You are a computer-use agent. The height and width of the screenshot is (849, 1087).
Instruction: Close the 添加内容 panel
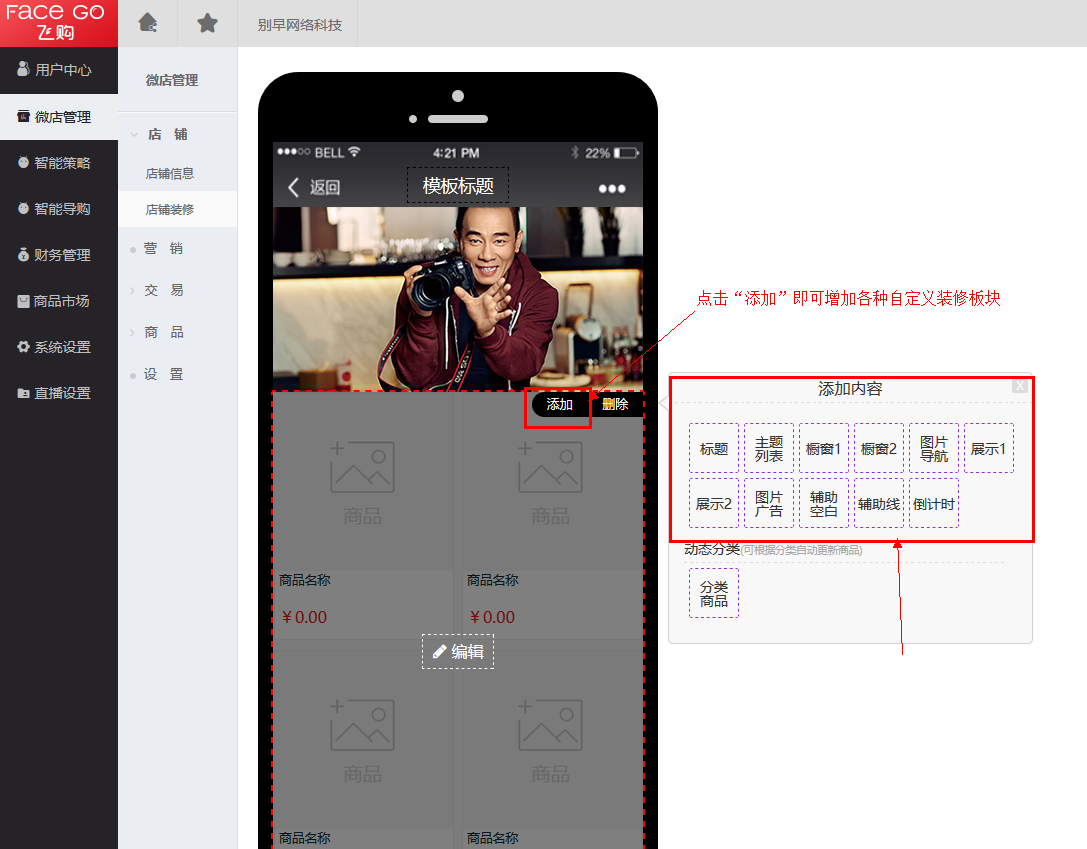[x=1019, y=386]
